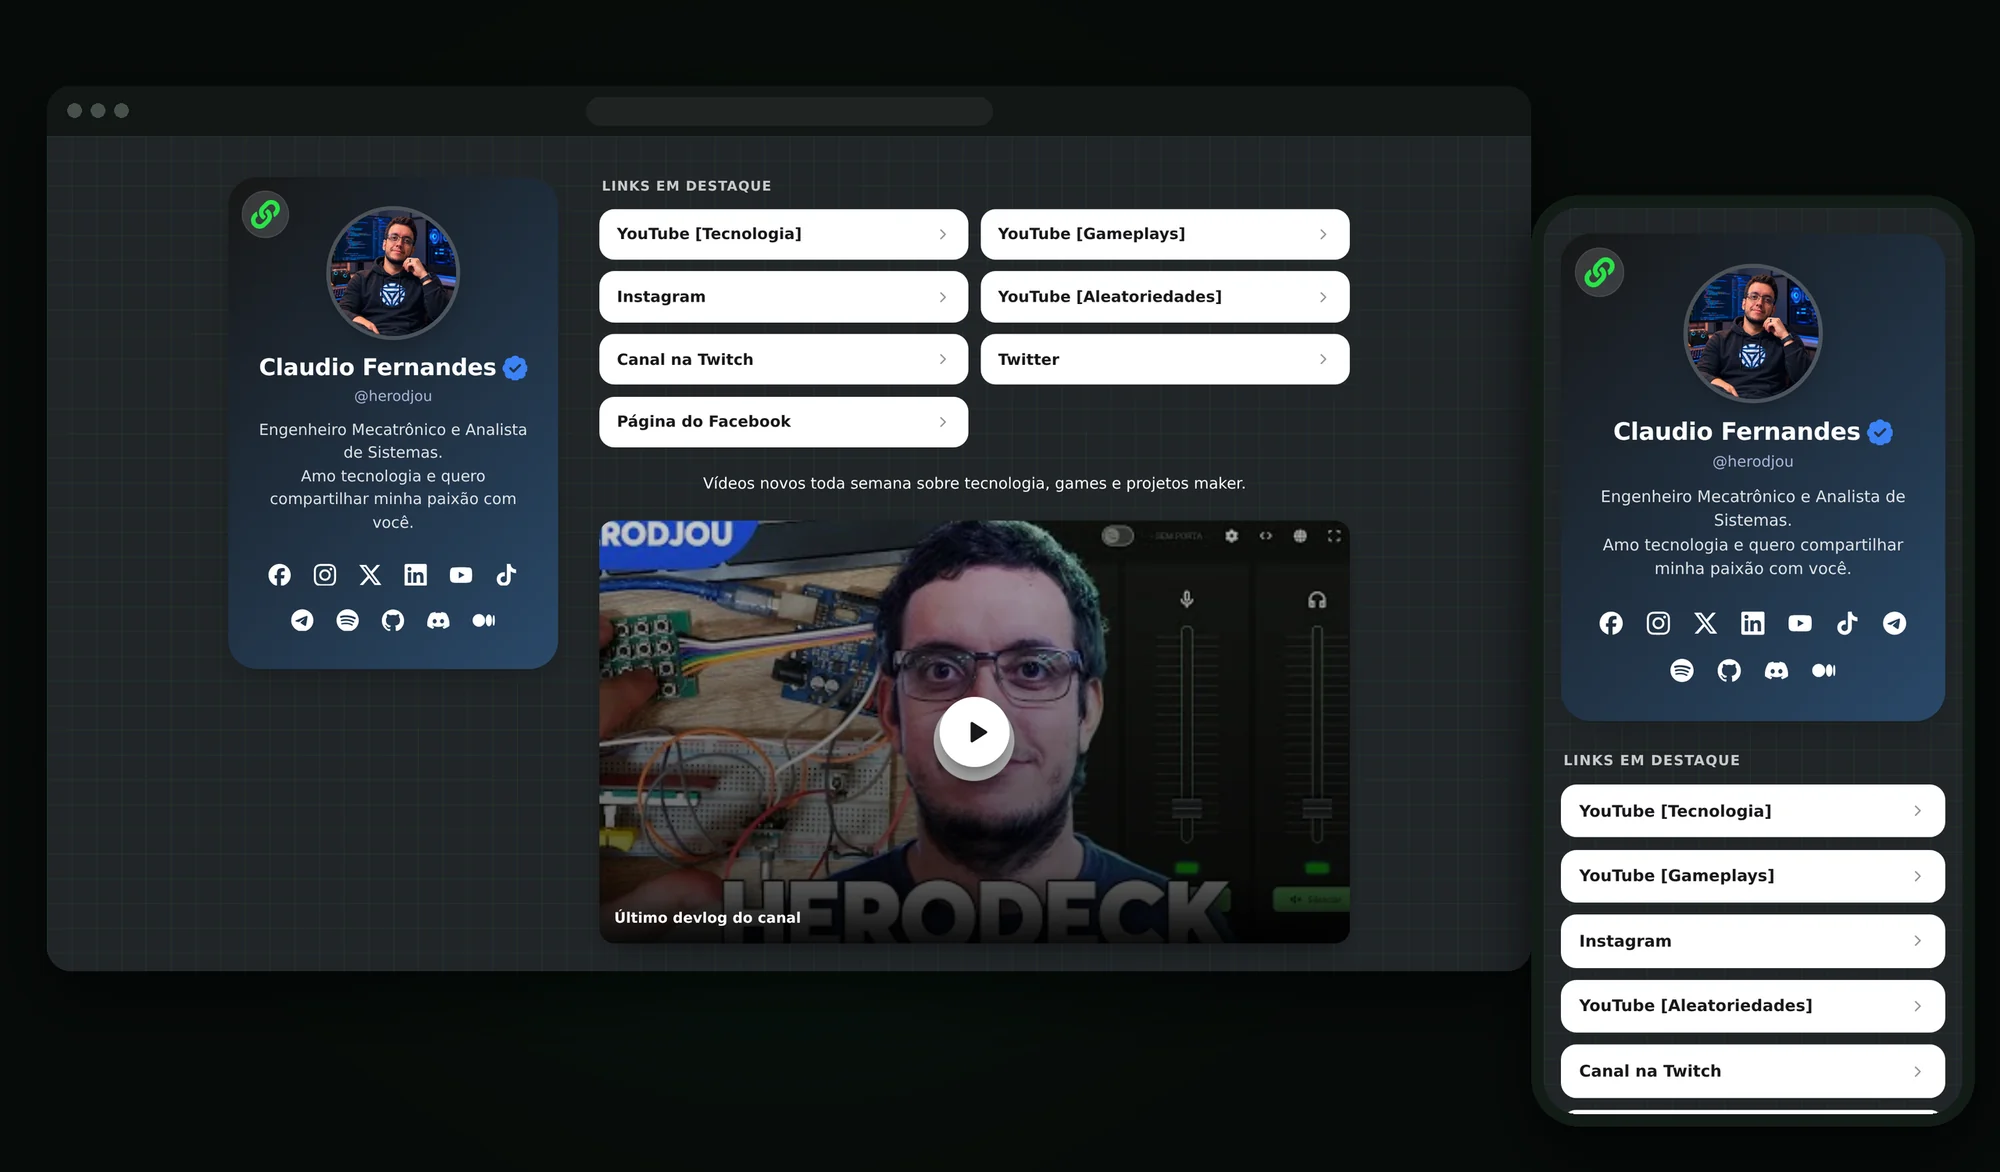The image size is (2000, 1172).
Task: Open Spotify icon in mobile preview
Action: coord(1682,671)
